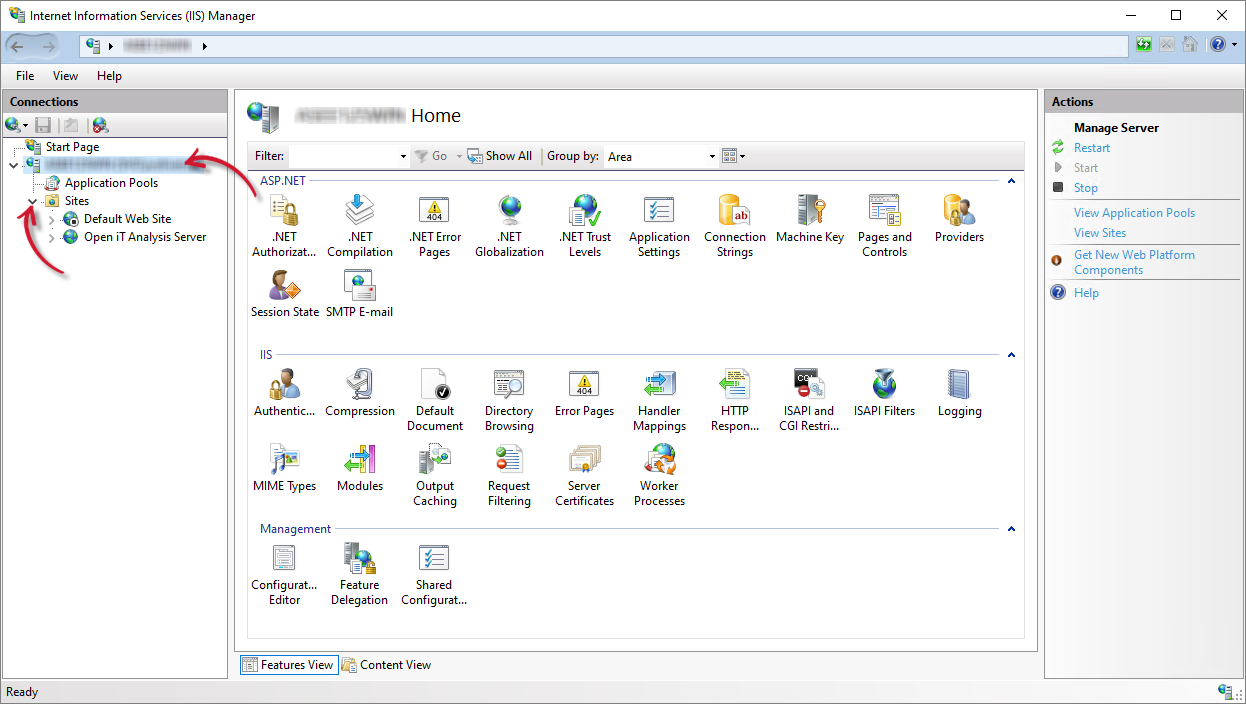Collapse the Sites tree node
The image size is (1246, 704).
(x=33, y=201)
